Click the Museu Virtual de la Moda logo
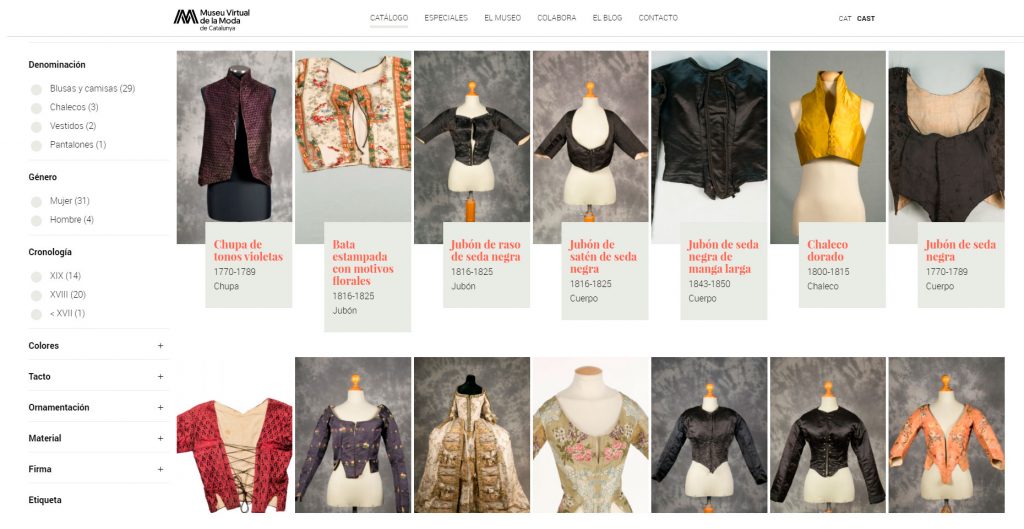Image resolution: width=1024 pixels, height=529 pixels. coord(212,18)
